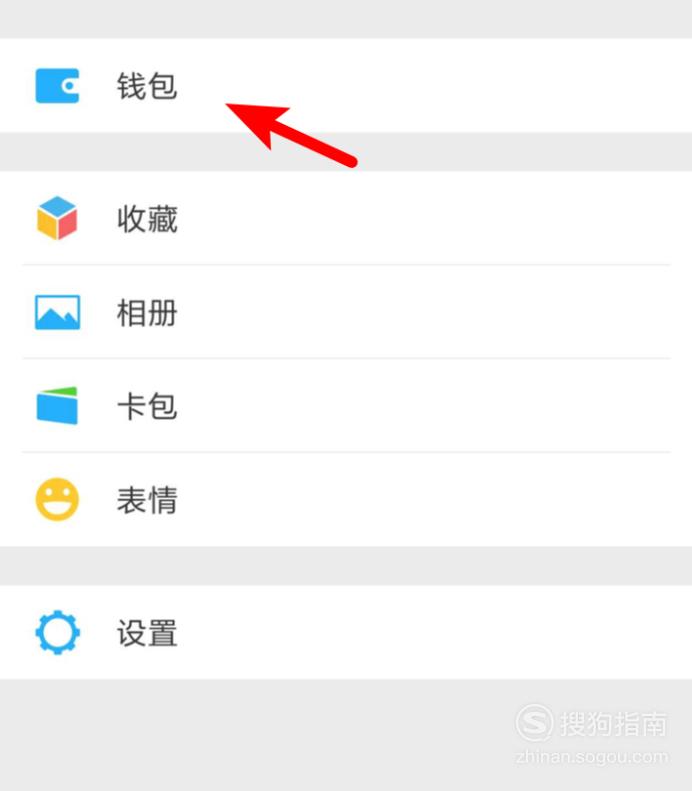Tap the blue card holder 卡包 icon

[57, 406]
